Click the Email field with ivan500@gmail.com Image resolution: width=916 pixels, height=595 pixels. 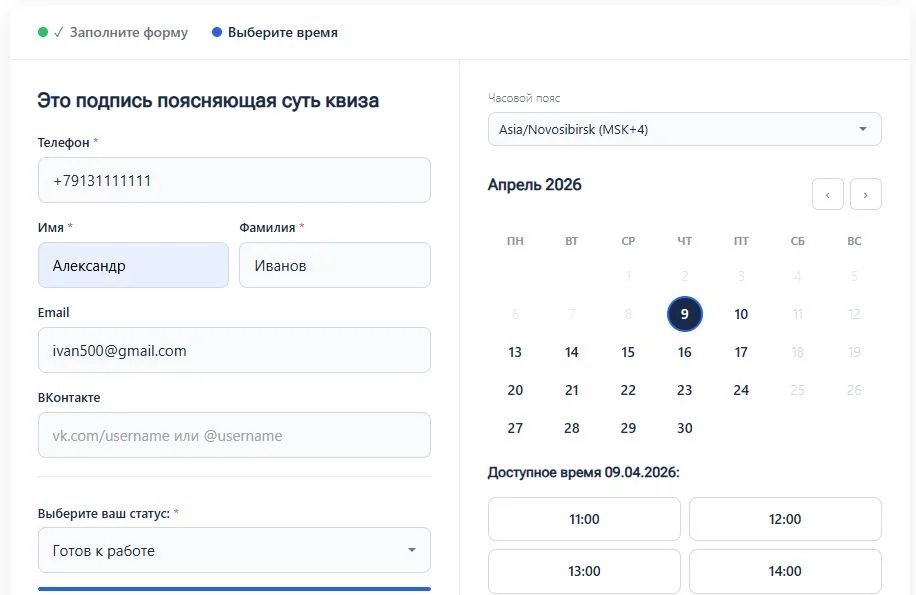(x=234, y=350)
